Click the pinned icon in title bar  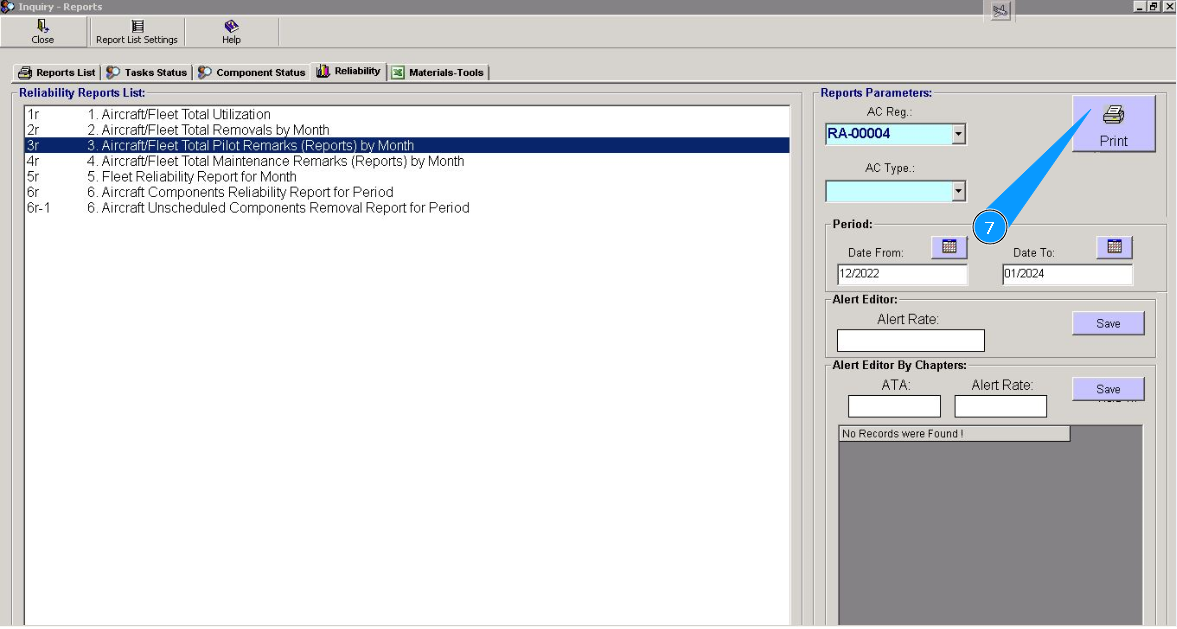(x=1000, y=10)
